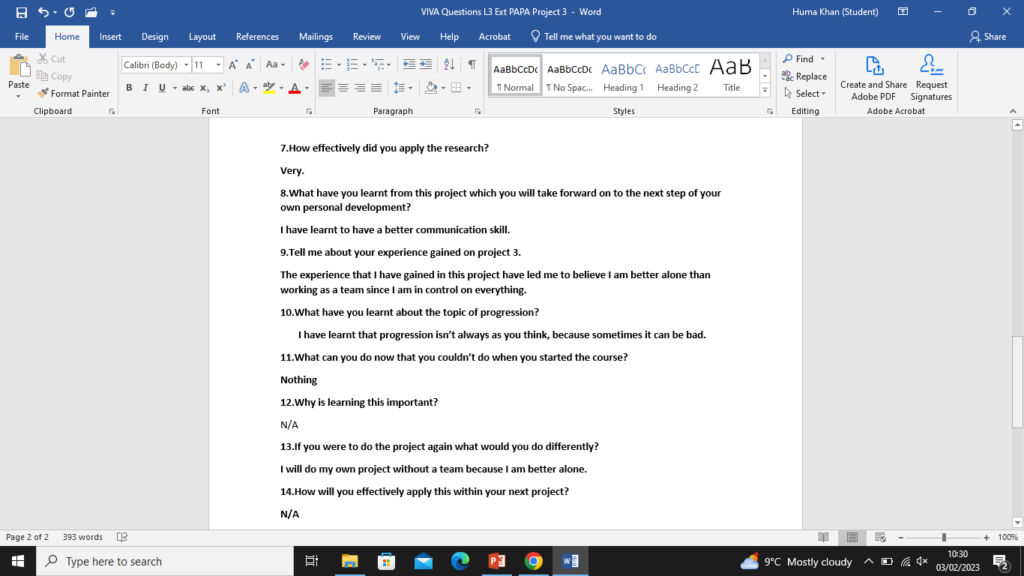Click the Share button

(x=988, y=36)
